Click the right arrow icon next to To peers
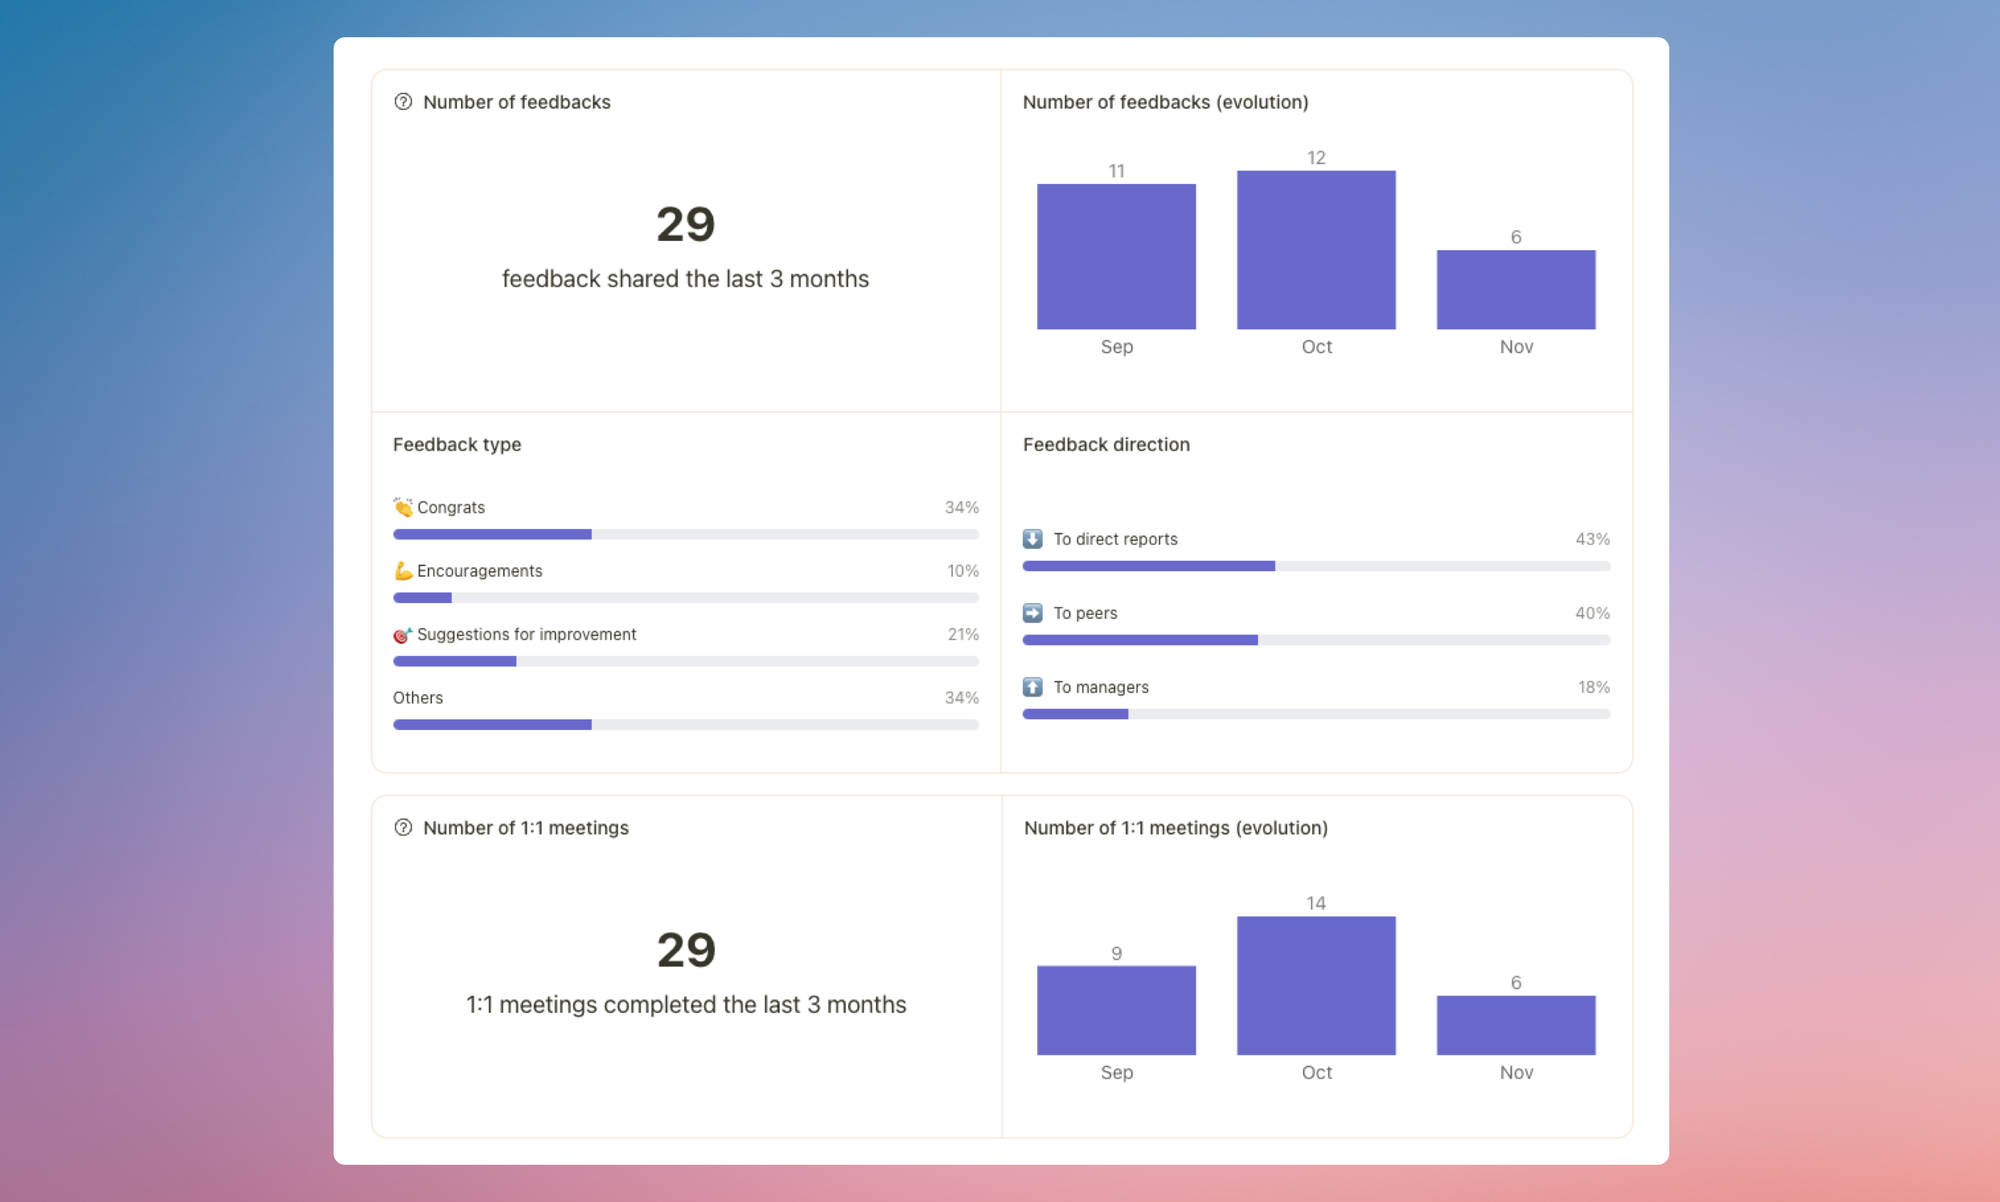 1032,613
